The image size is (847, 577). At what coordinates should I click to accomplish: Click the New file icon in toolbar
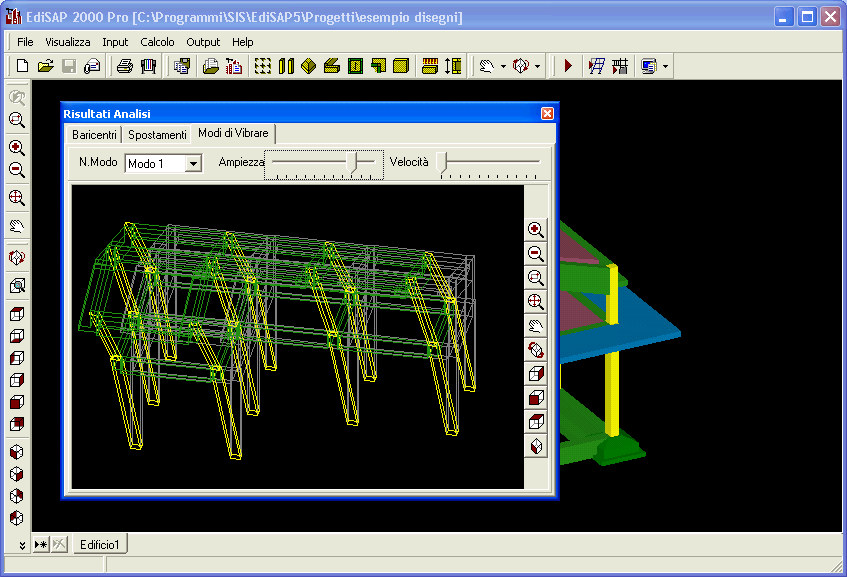click(x=22, y=66)
